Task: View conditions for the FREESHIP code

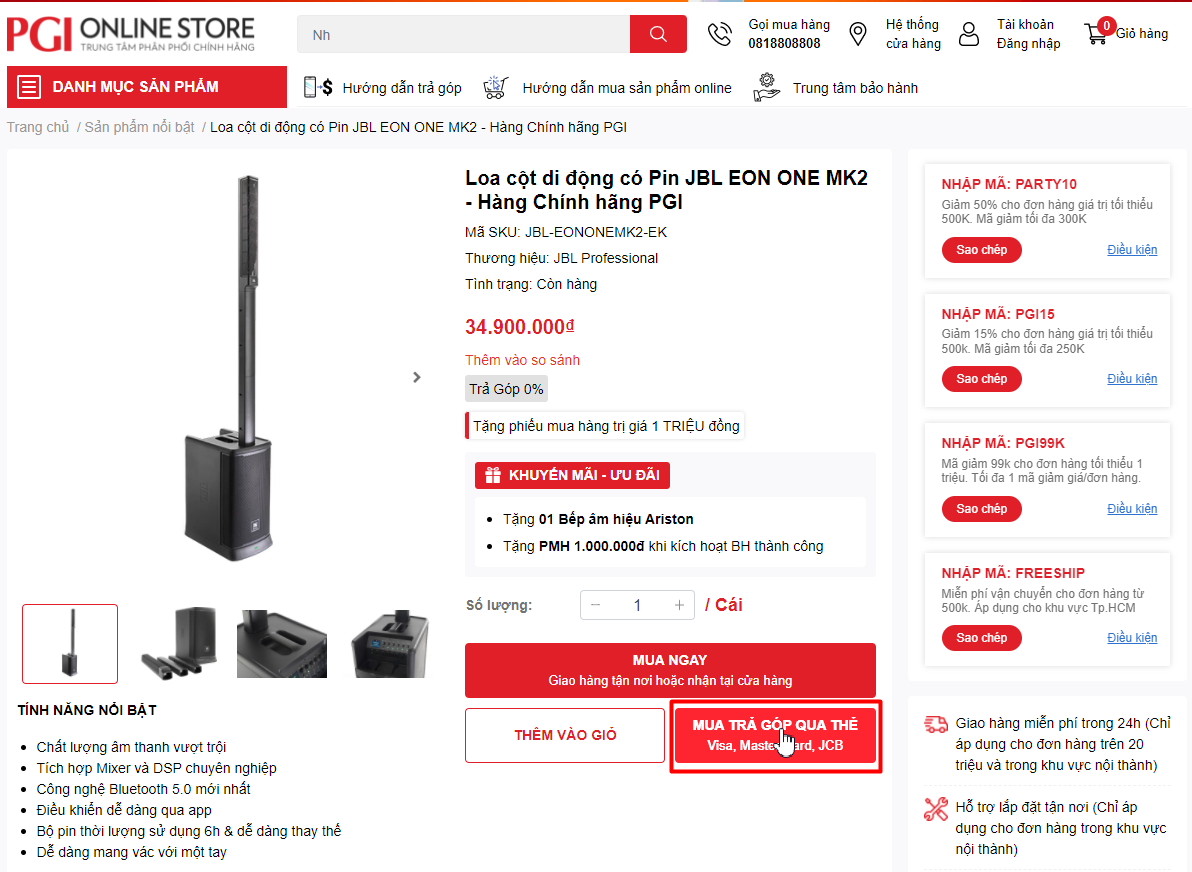Action: point(1132,638)
